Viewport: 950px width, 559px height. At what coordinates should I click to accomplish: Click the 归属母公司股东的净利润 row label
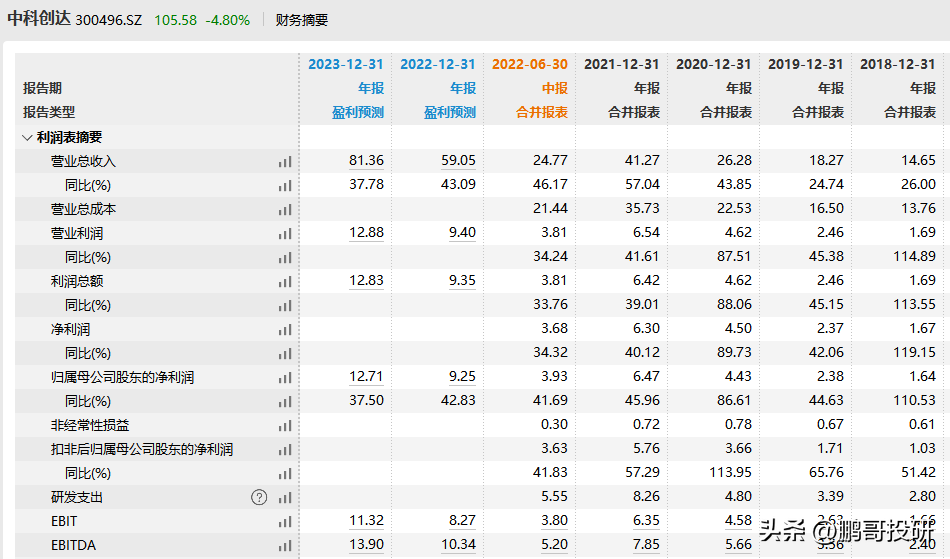(x=122, y=378)
